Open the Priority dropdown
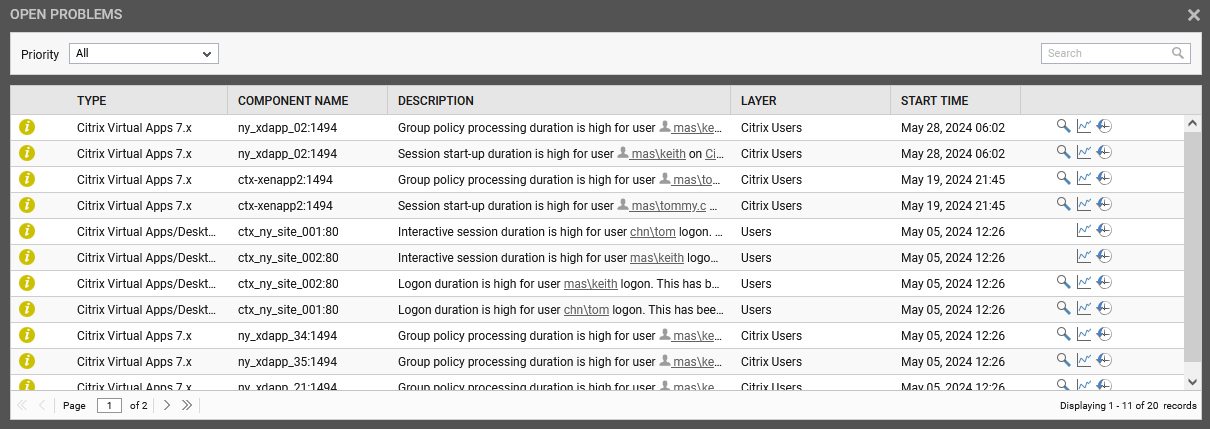This screenshot has height=429, width=1210. (x=144, y=54)
